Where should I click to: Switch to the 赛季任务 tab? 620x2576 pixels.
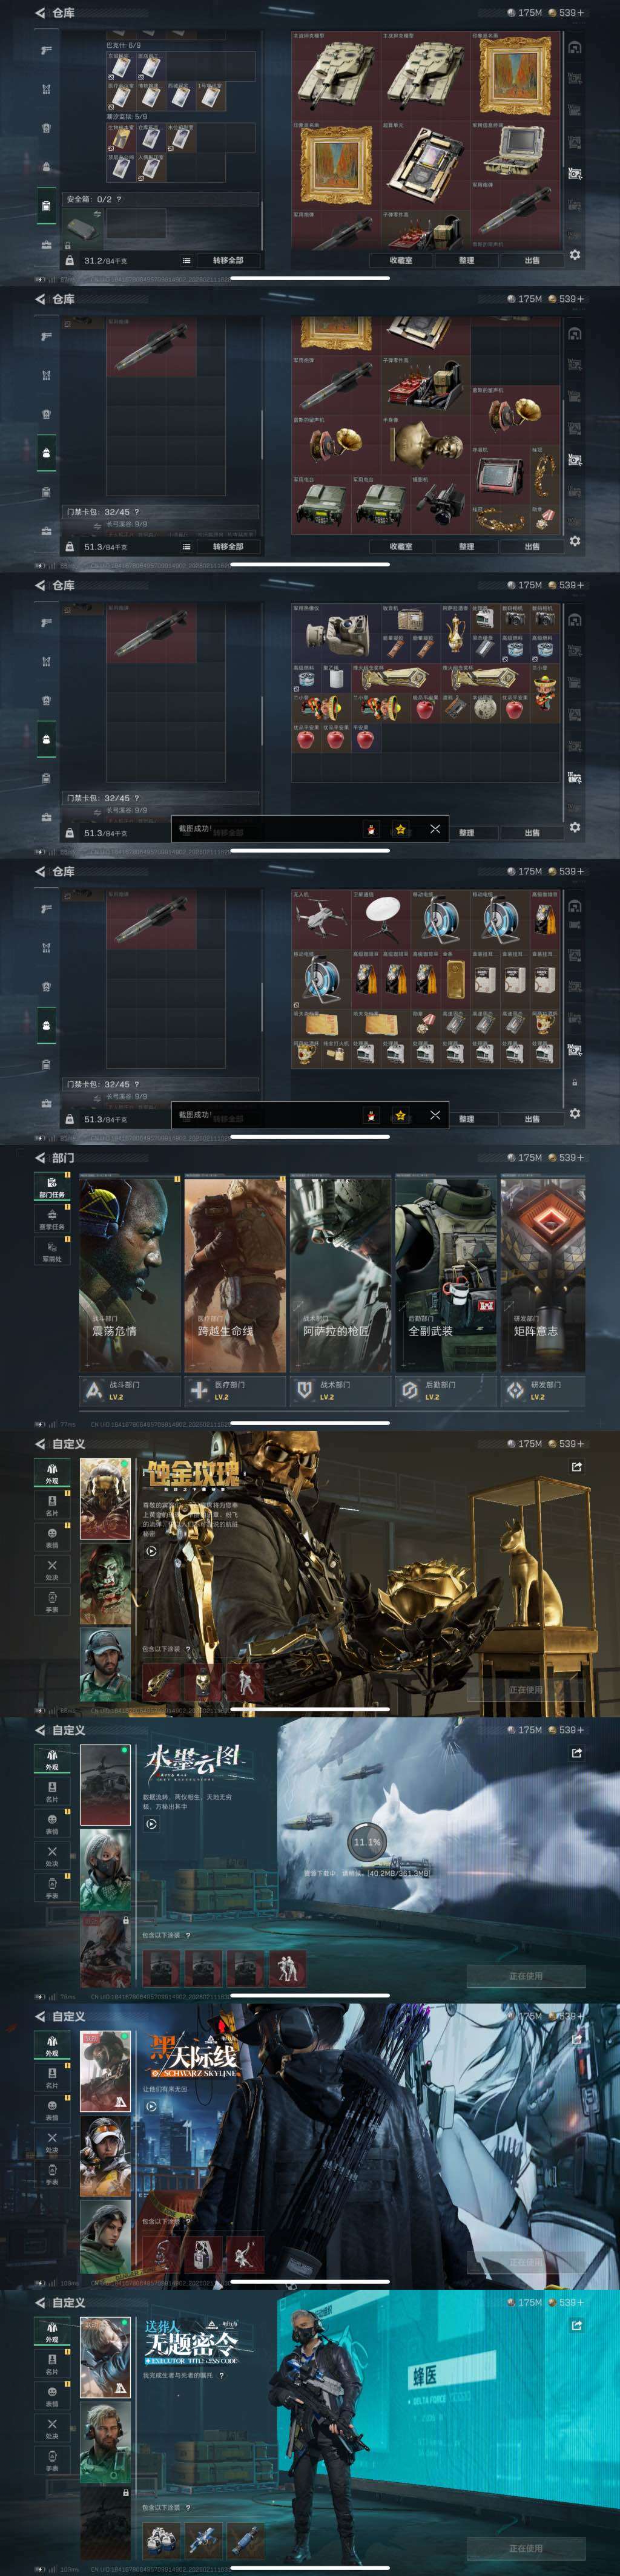coord(52,1220)
